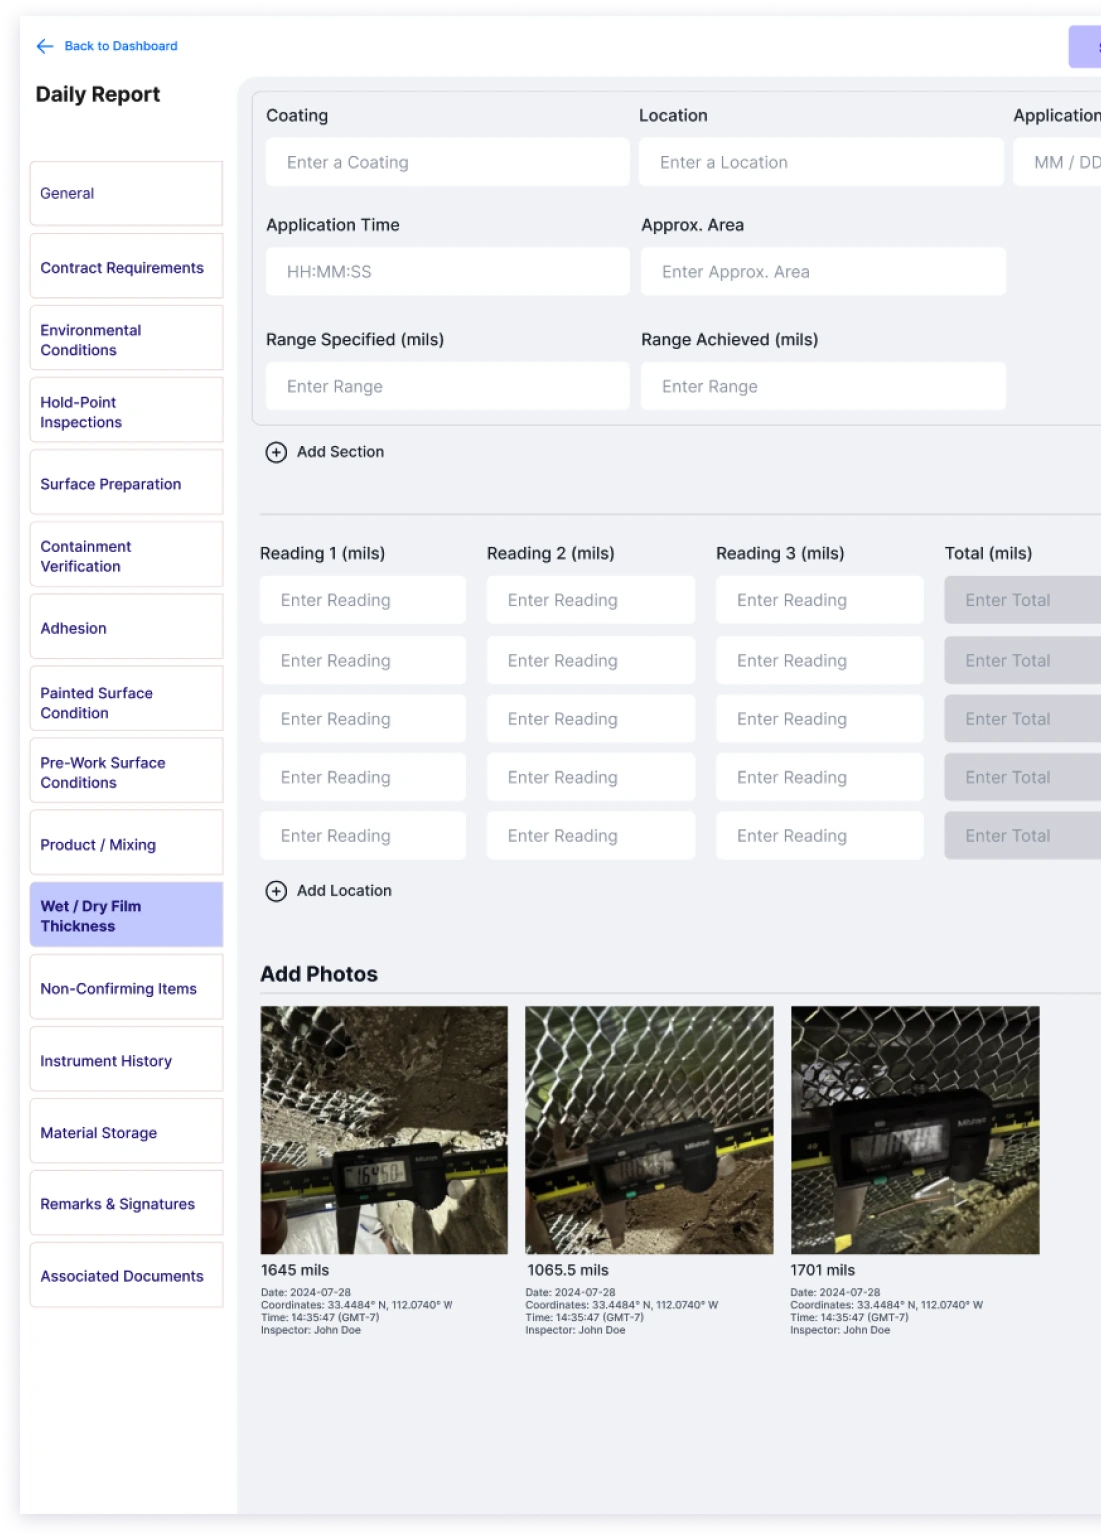The image size is (1101, 1538).
Task: Click the back arrow icon
Action: click(45, 46)
